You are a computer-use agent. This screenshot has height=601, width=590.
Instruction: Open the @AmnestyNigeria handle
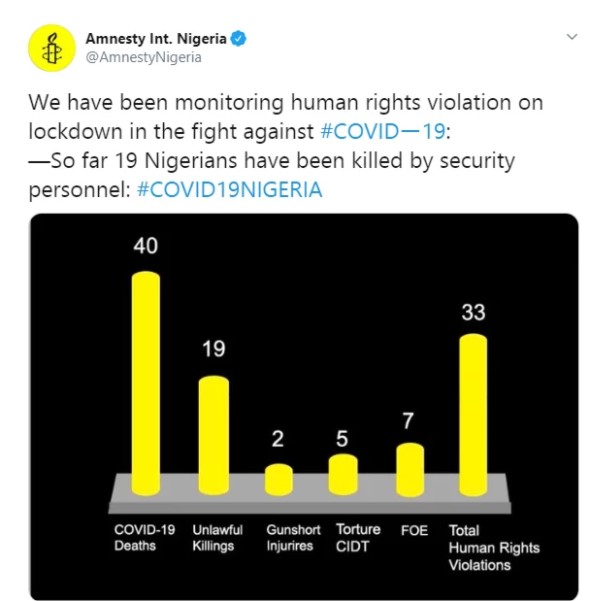[143, 57]
